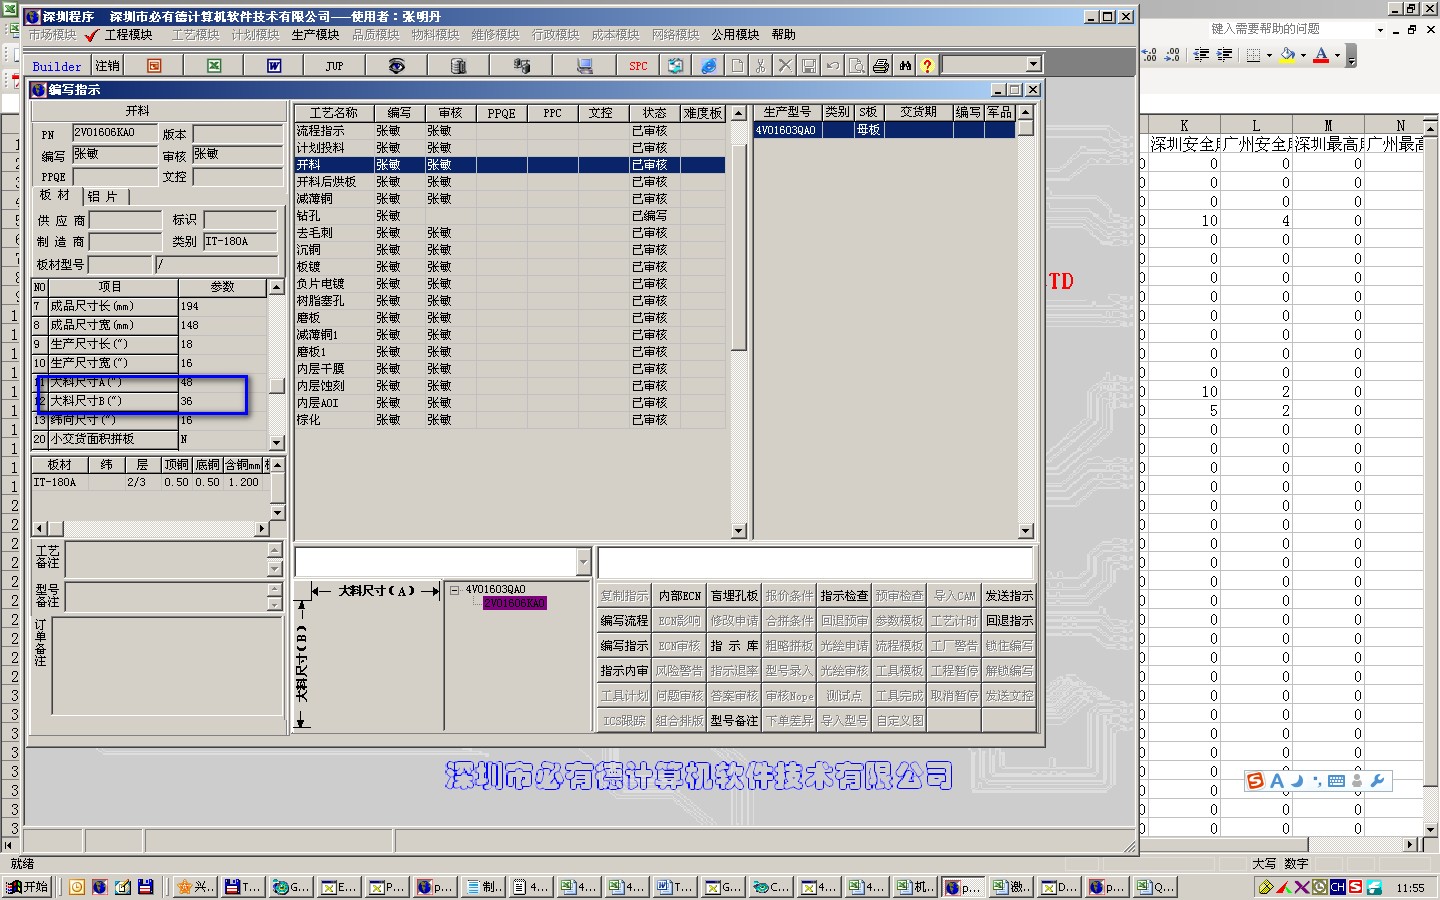Click the 指示检查 button
The image size is (1440, 900).
click(844, 596)
